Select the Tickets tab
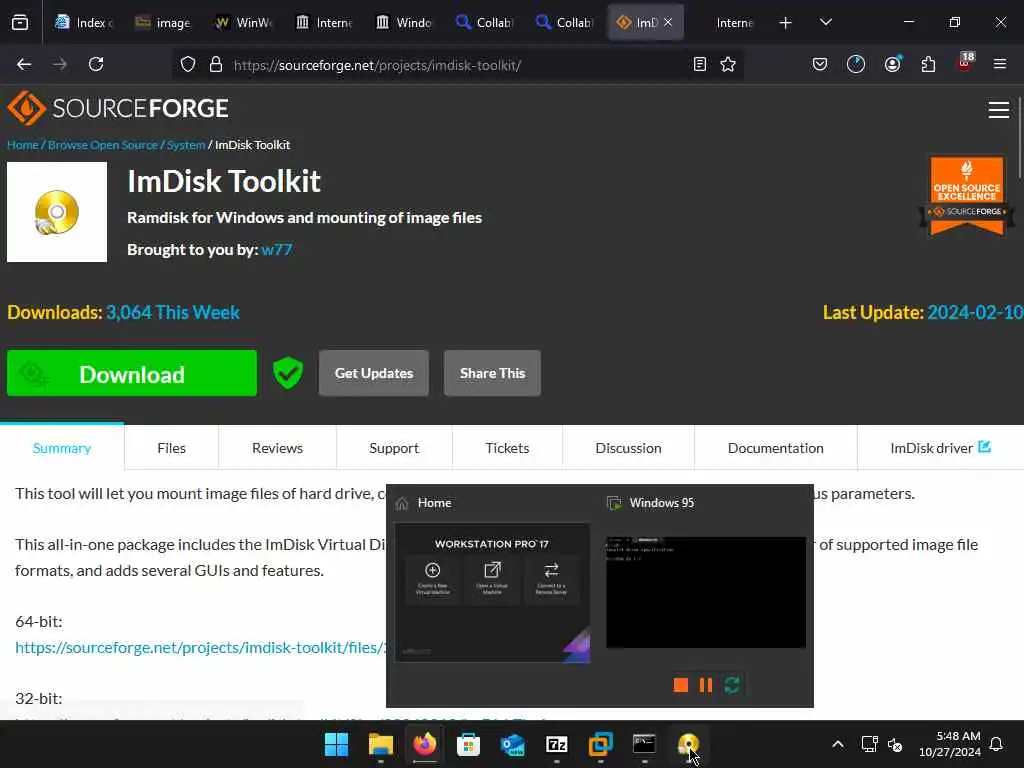 click(x=507, y=448)
